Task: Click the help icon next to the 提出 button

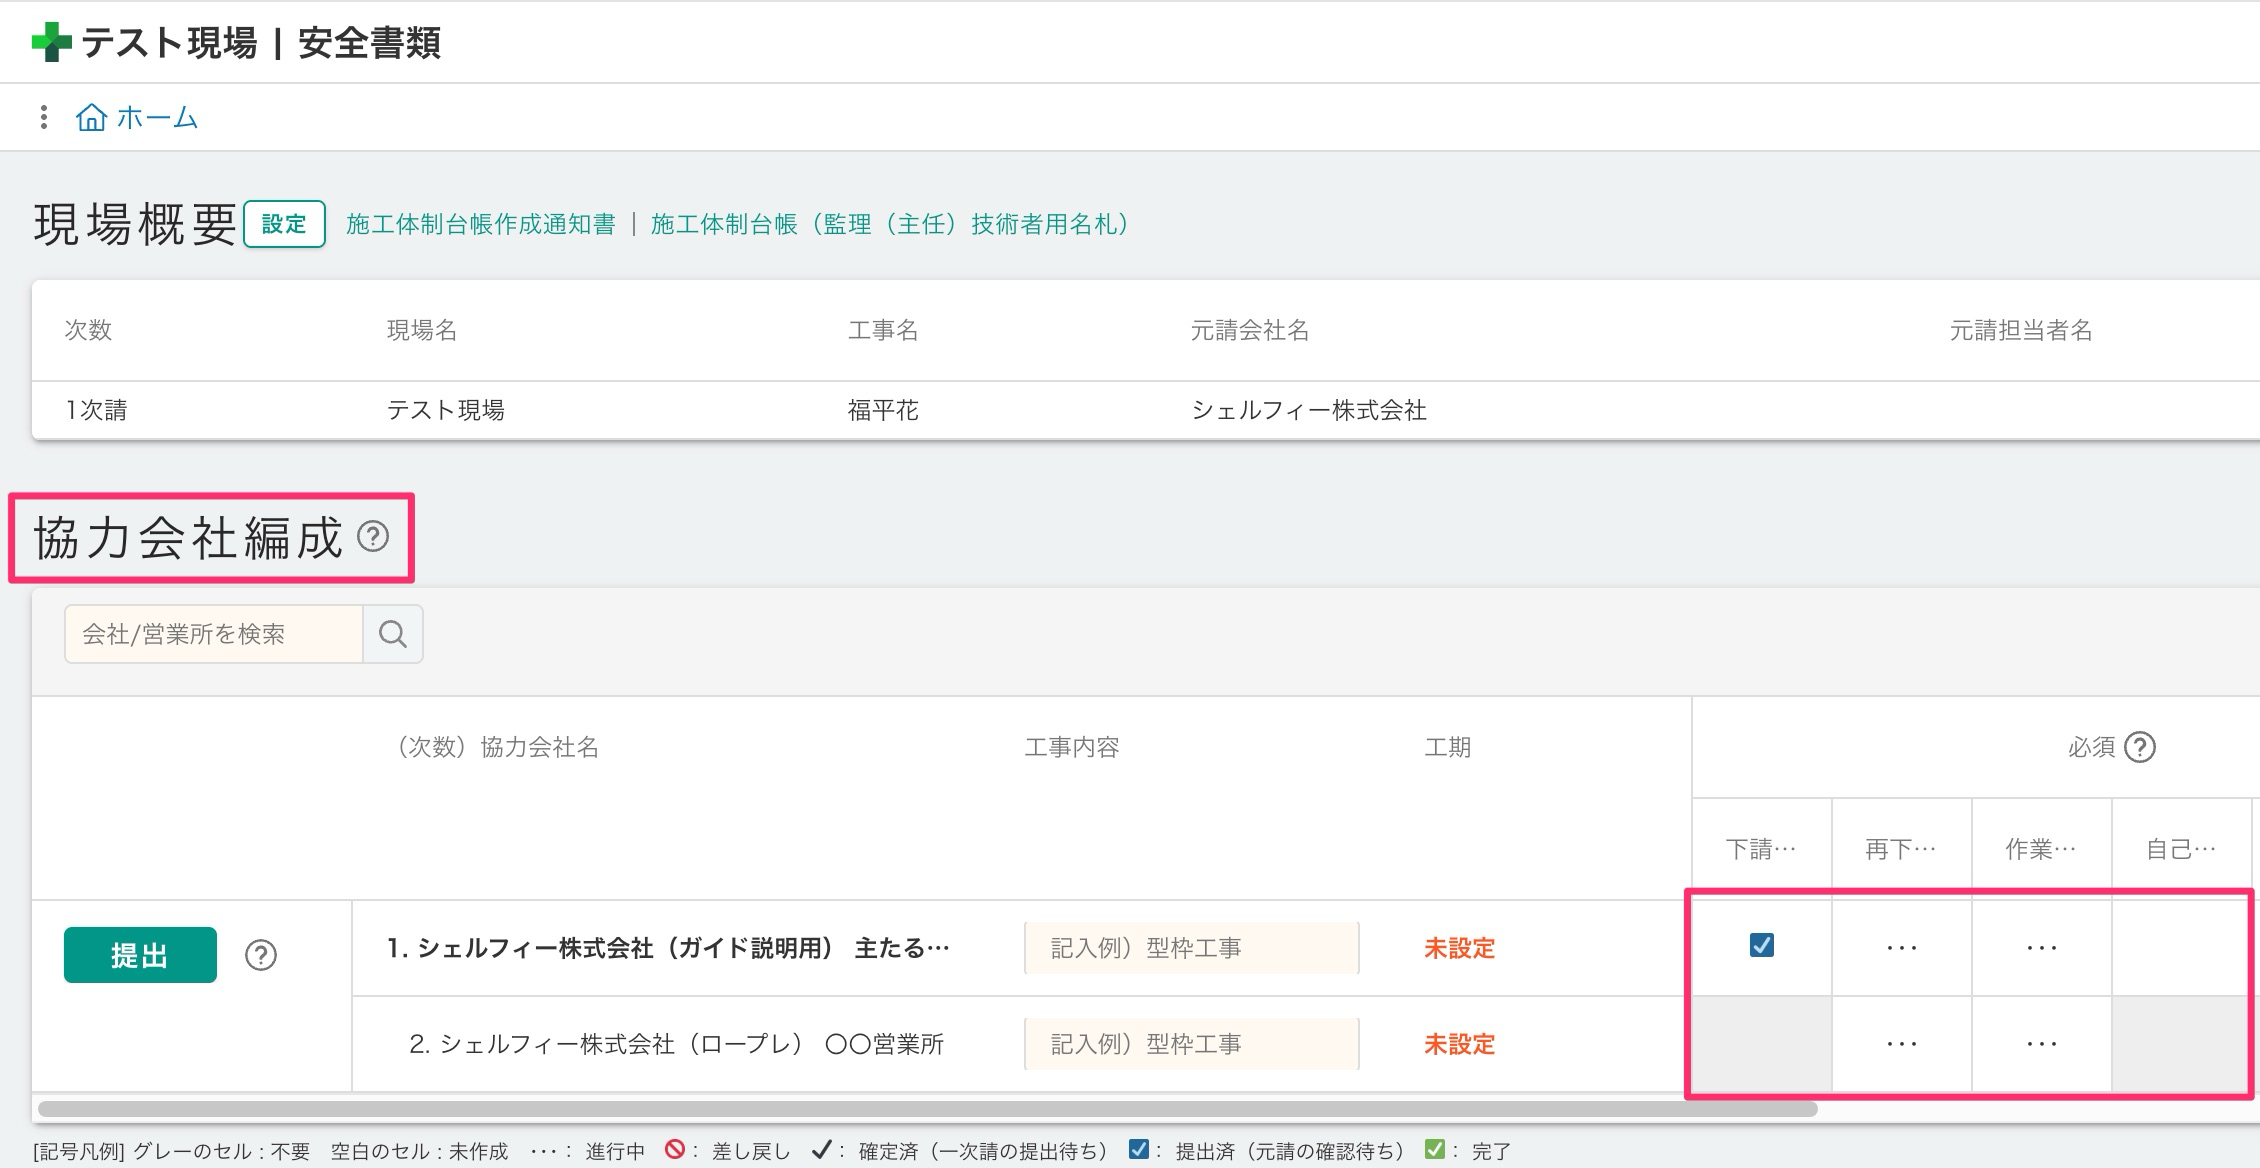Action: click(262, 956)
